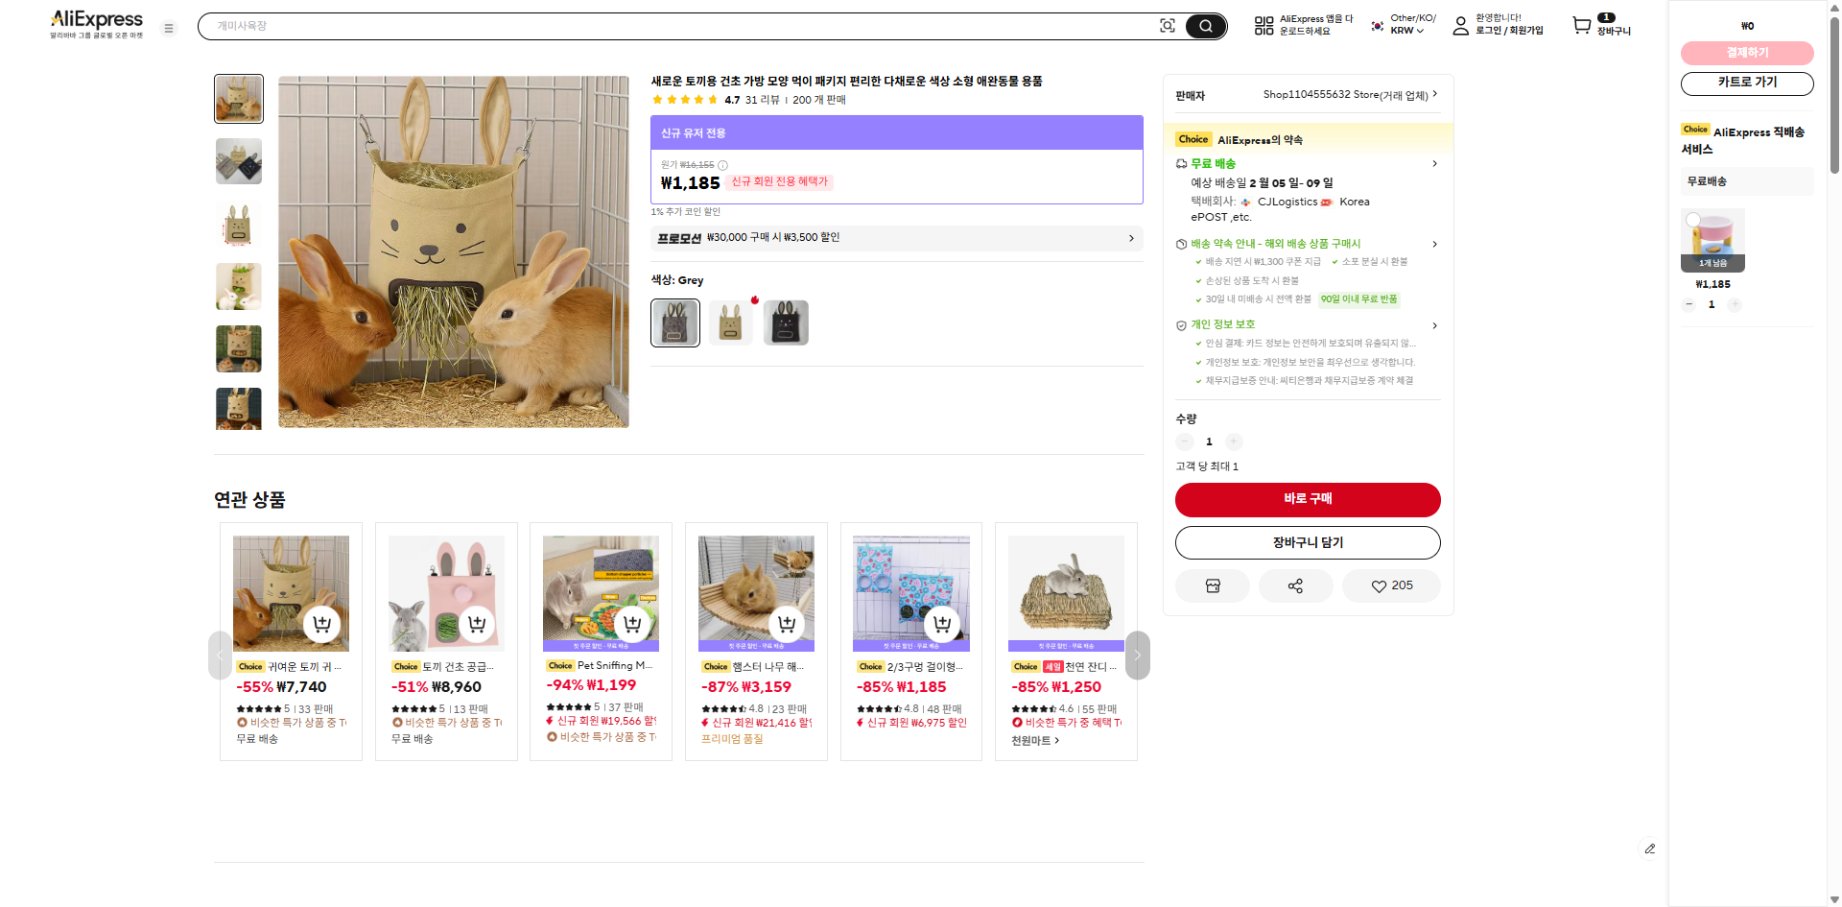Click the 바로 구매 buy now button
The height and width of the screenshot is (907, 1842).
point(1307,499)
